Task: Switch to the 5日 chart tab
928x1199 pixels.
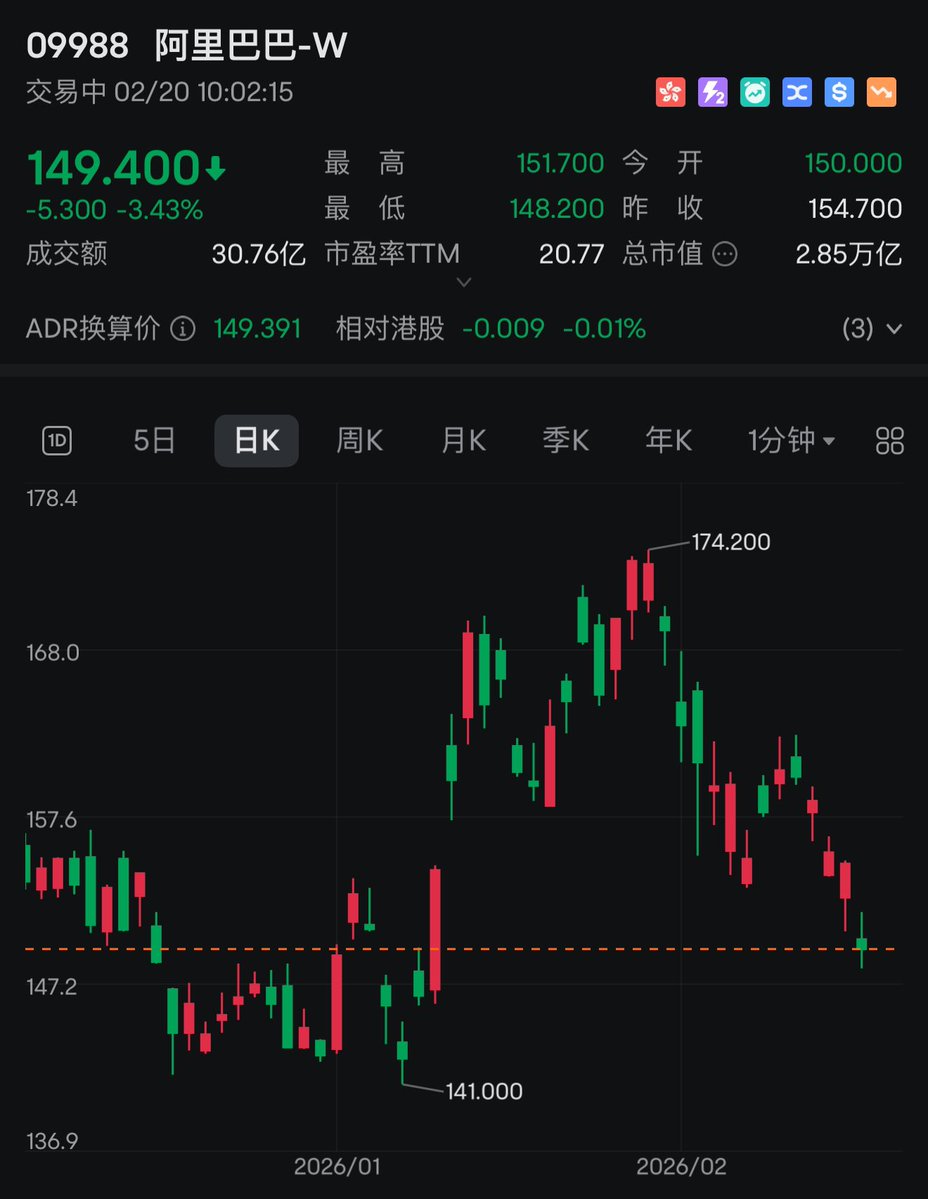Action: (x=154, y=440)
